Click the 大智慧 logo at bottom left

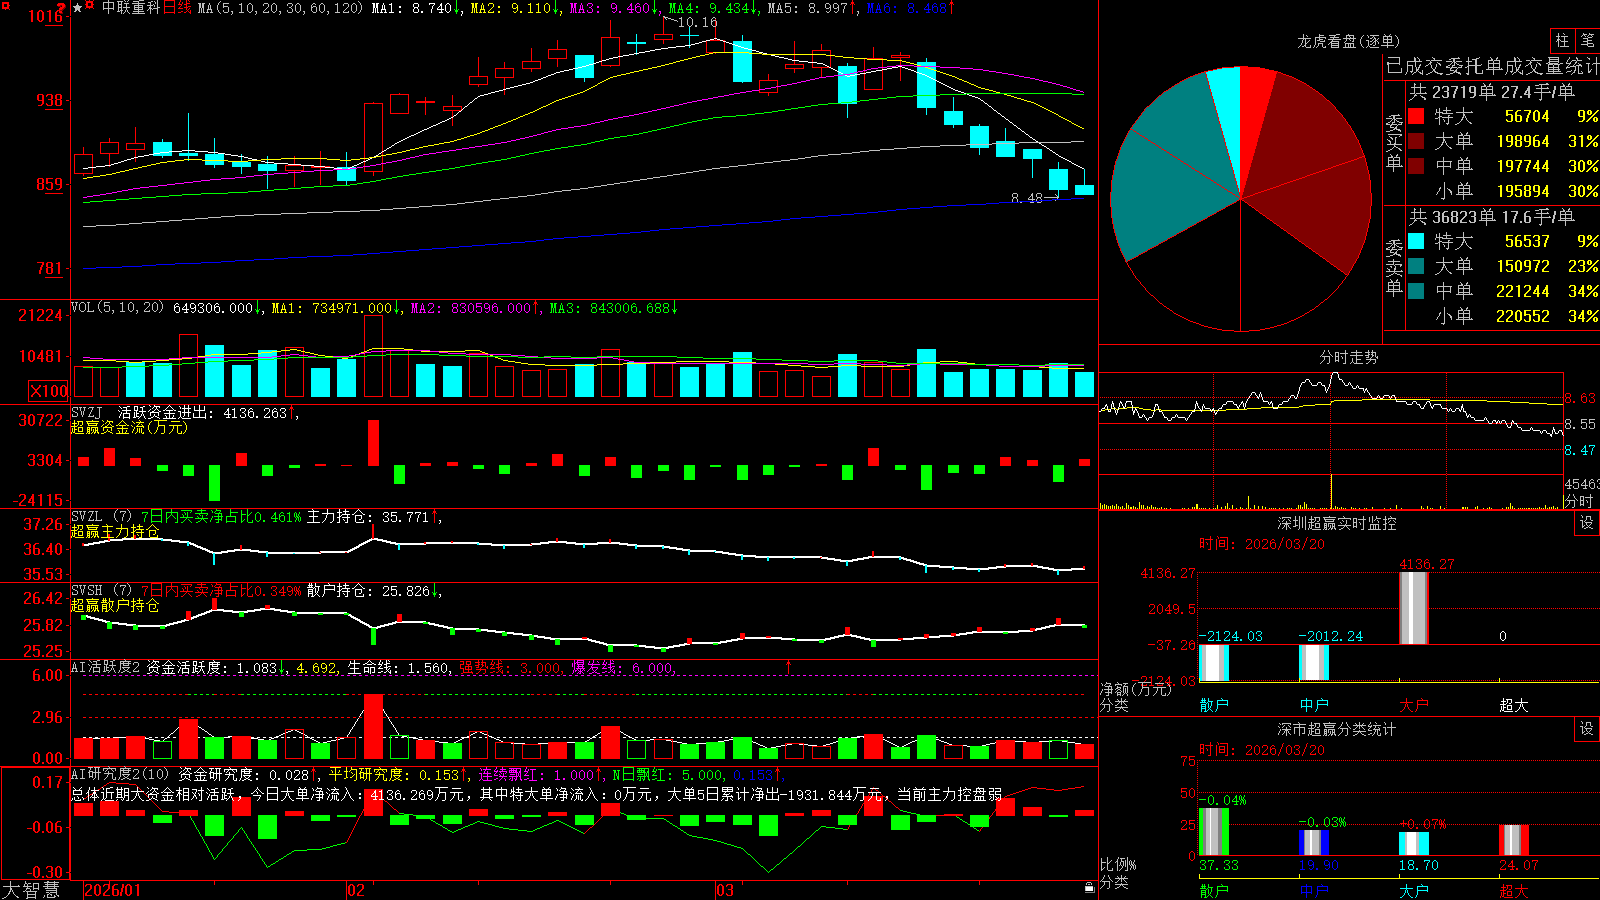click(31, 890)
